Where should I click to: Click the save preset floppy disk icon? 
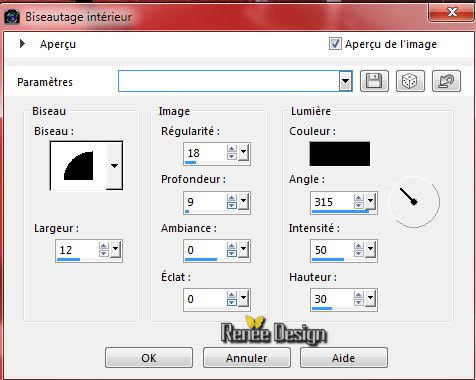click(374, 81)
